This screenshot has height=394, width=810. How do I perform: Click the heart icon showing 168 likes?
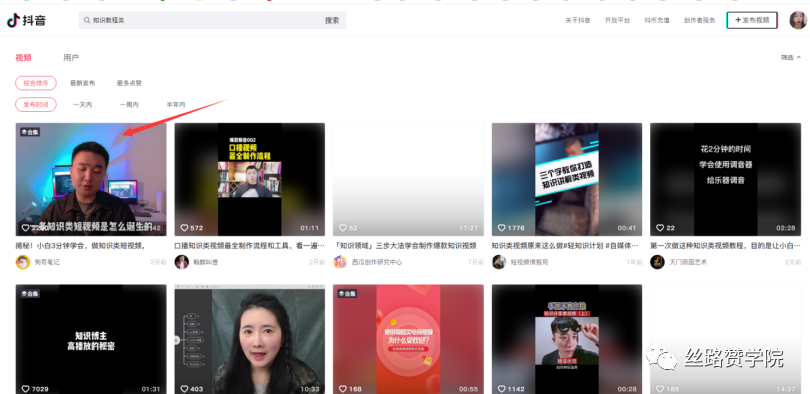pos(342,389)
